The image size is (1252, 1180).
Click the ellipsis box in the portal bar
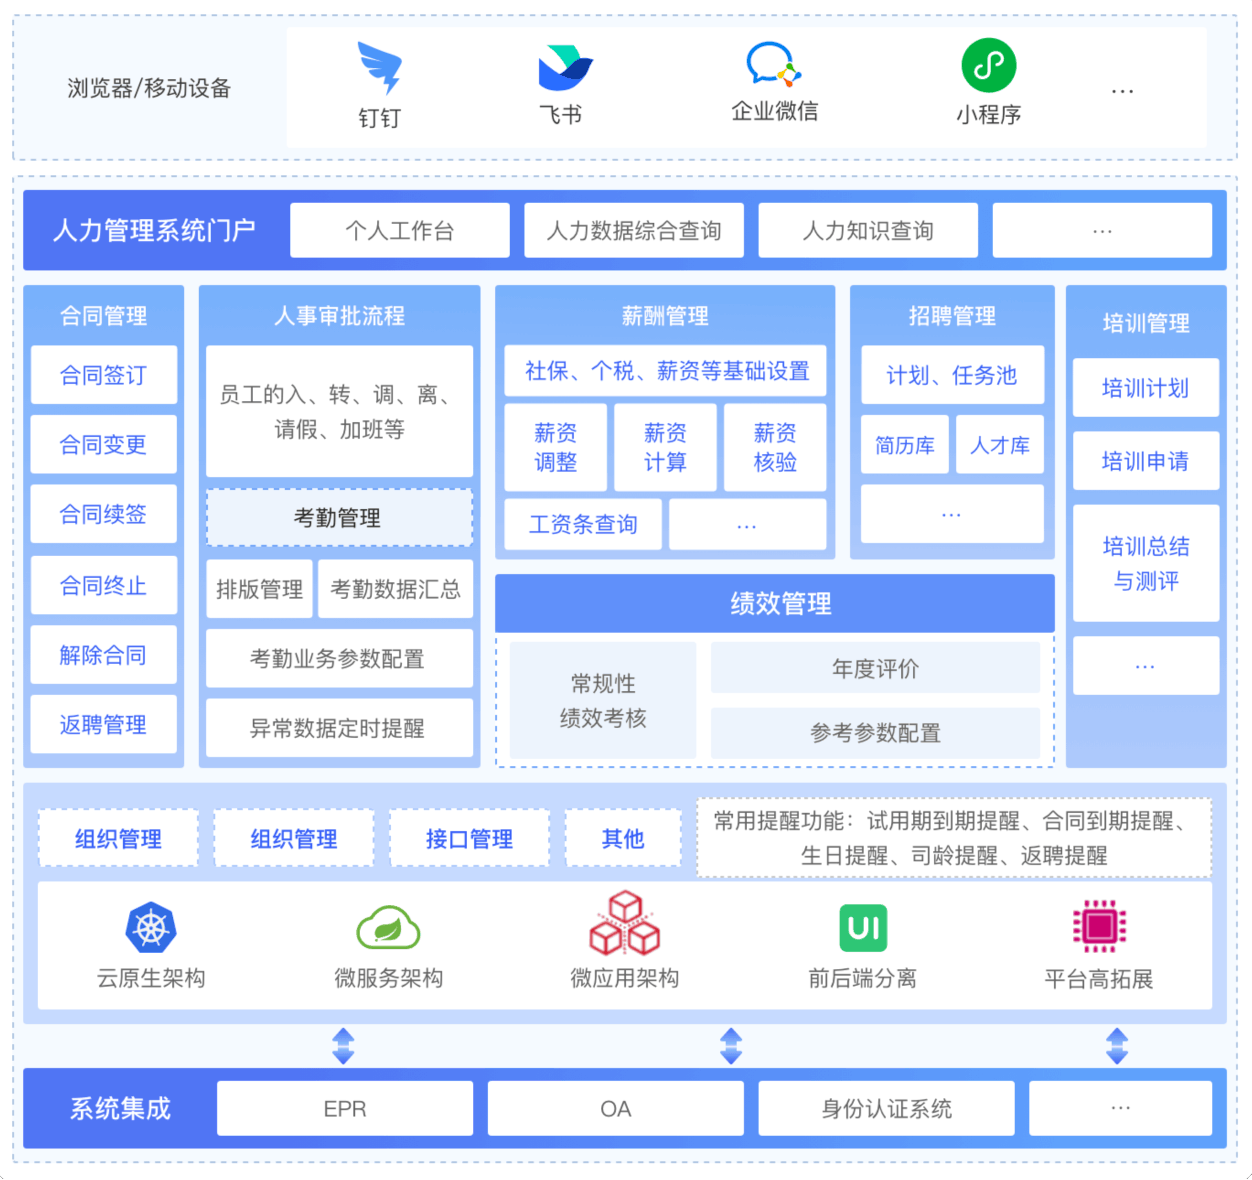[1102, 231]
